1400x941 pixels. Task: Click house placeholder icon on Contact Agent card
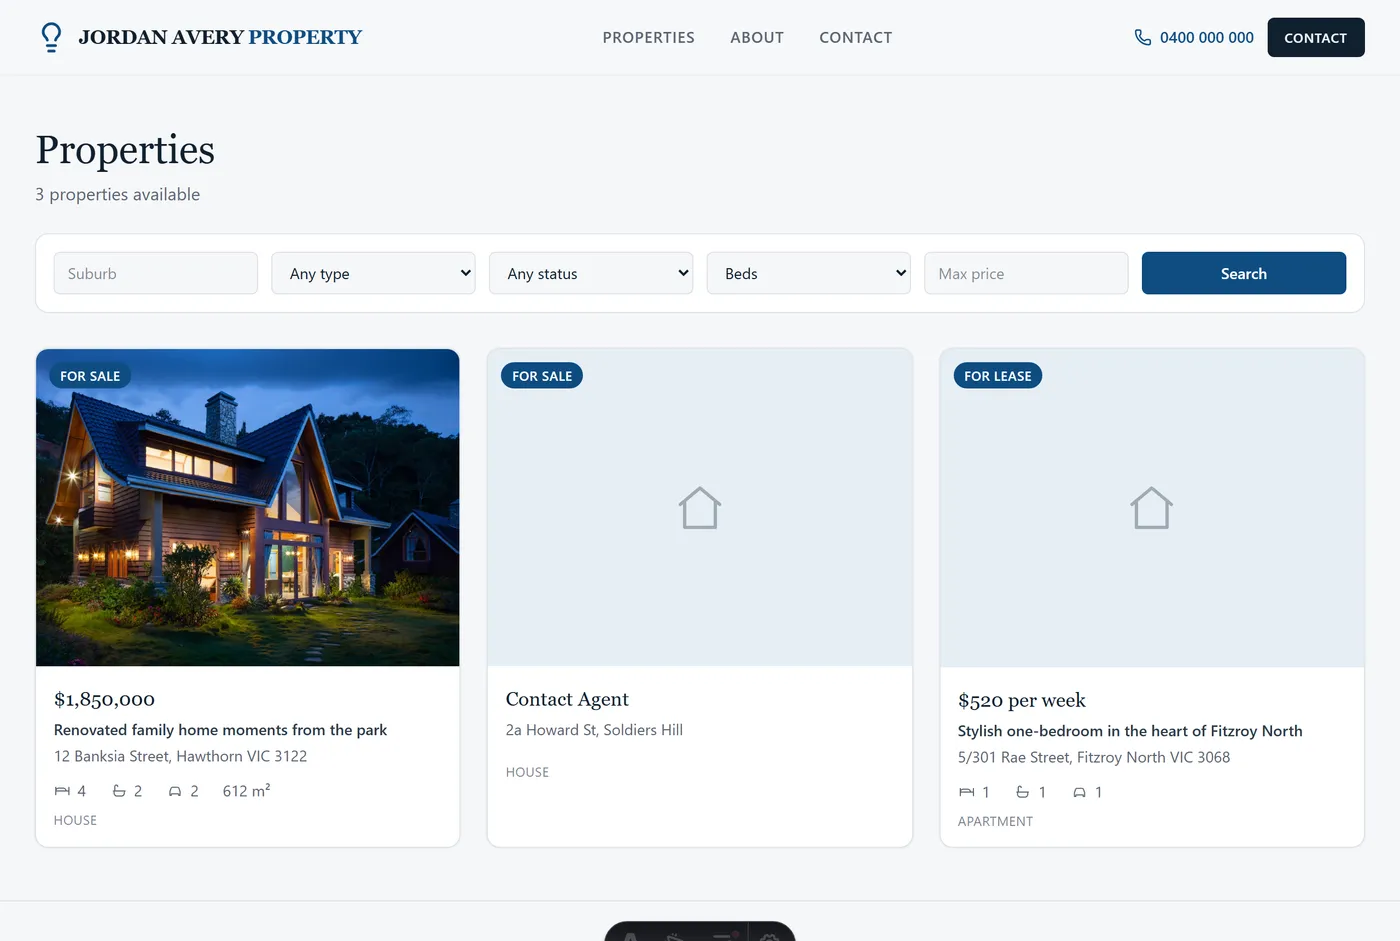tap(700, 508)
